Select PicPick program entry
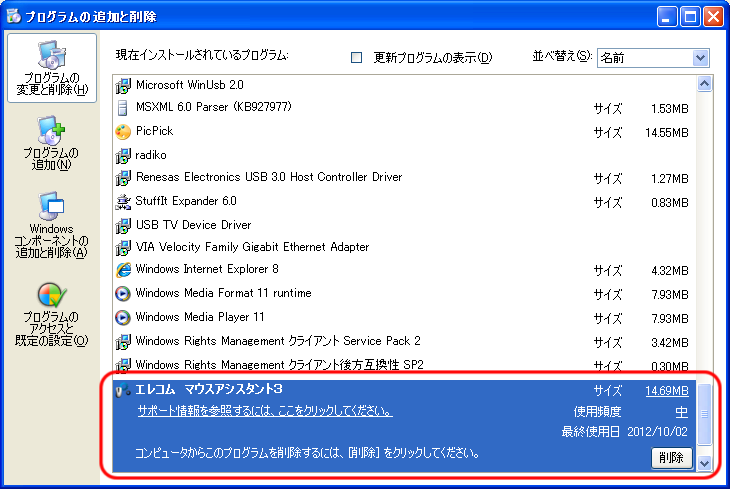 pos(404,132)
